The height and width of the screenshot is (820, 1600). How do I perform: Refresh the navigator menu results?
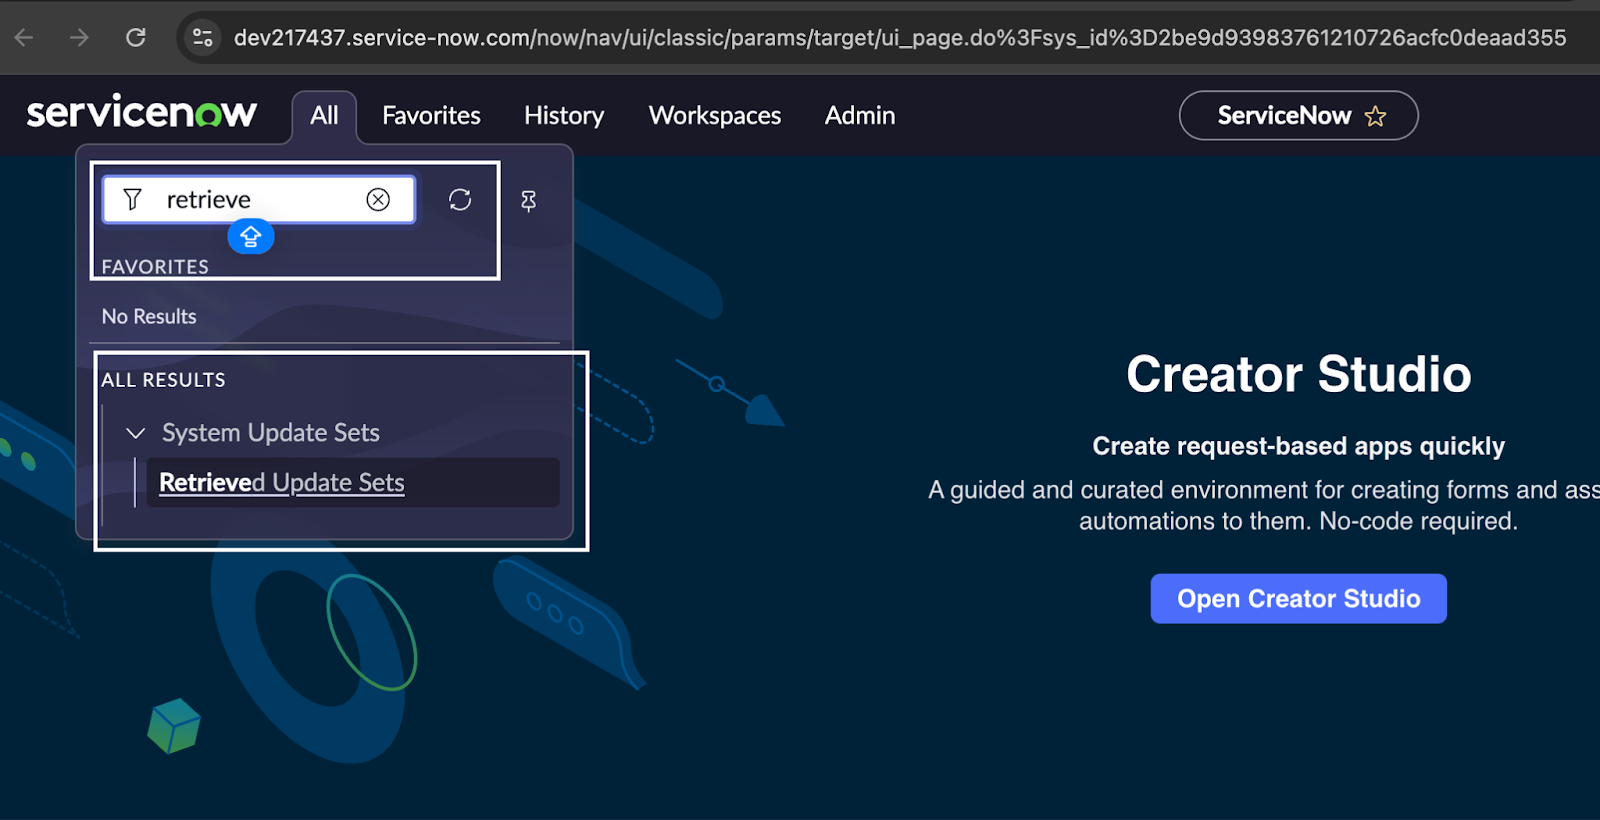(x=460, y=200)
